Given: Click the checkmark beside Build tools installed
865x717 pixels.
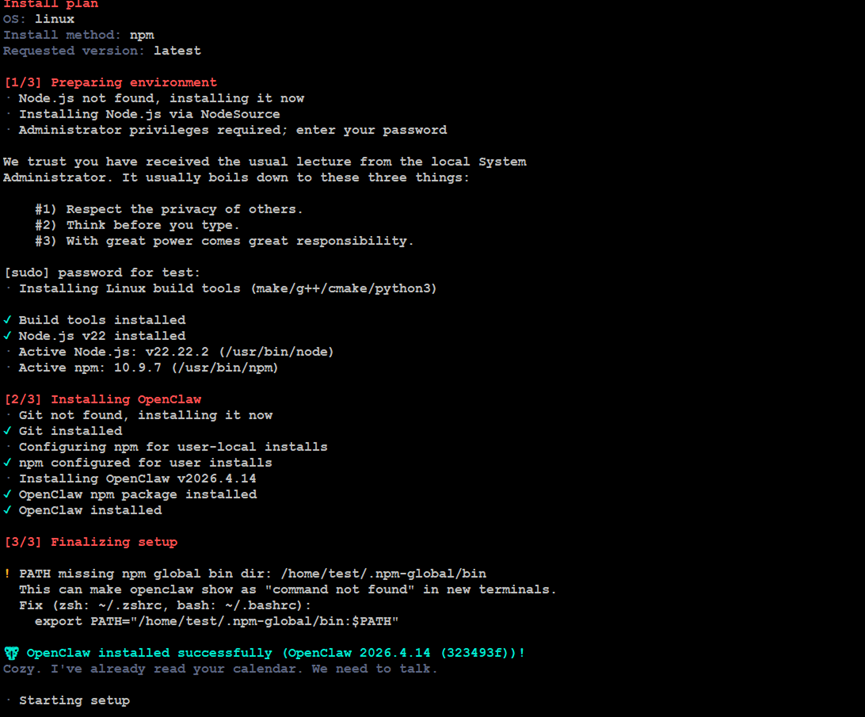Looking at the screenshot, I should click(x=7, y=320).
